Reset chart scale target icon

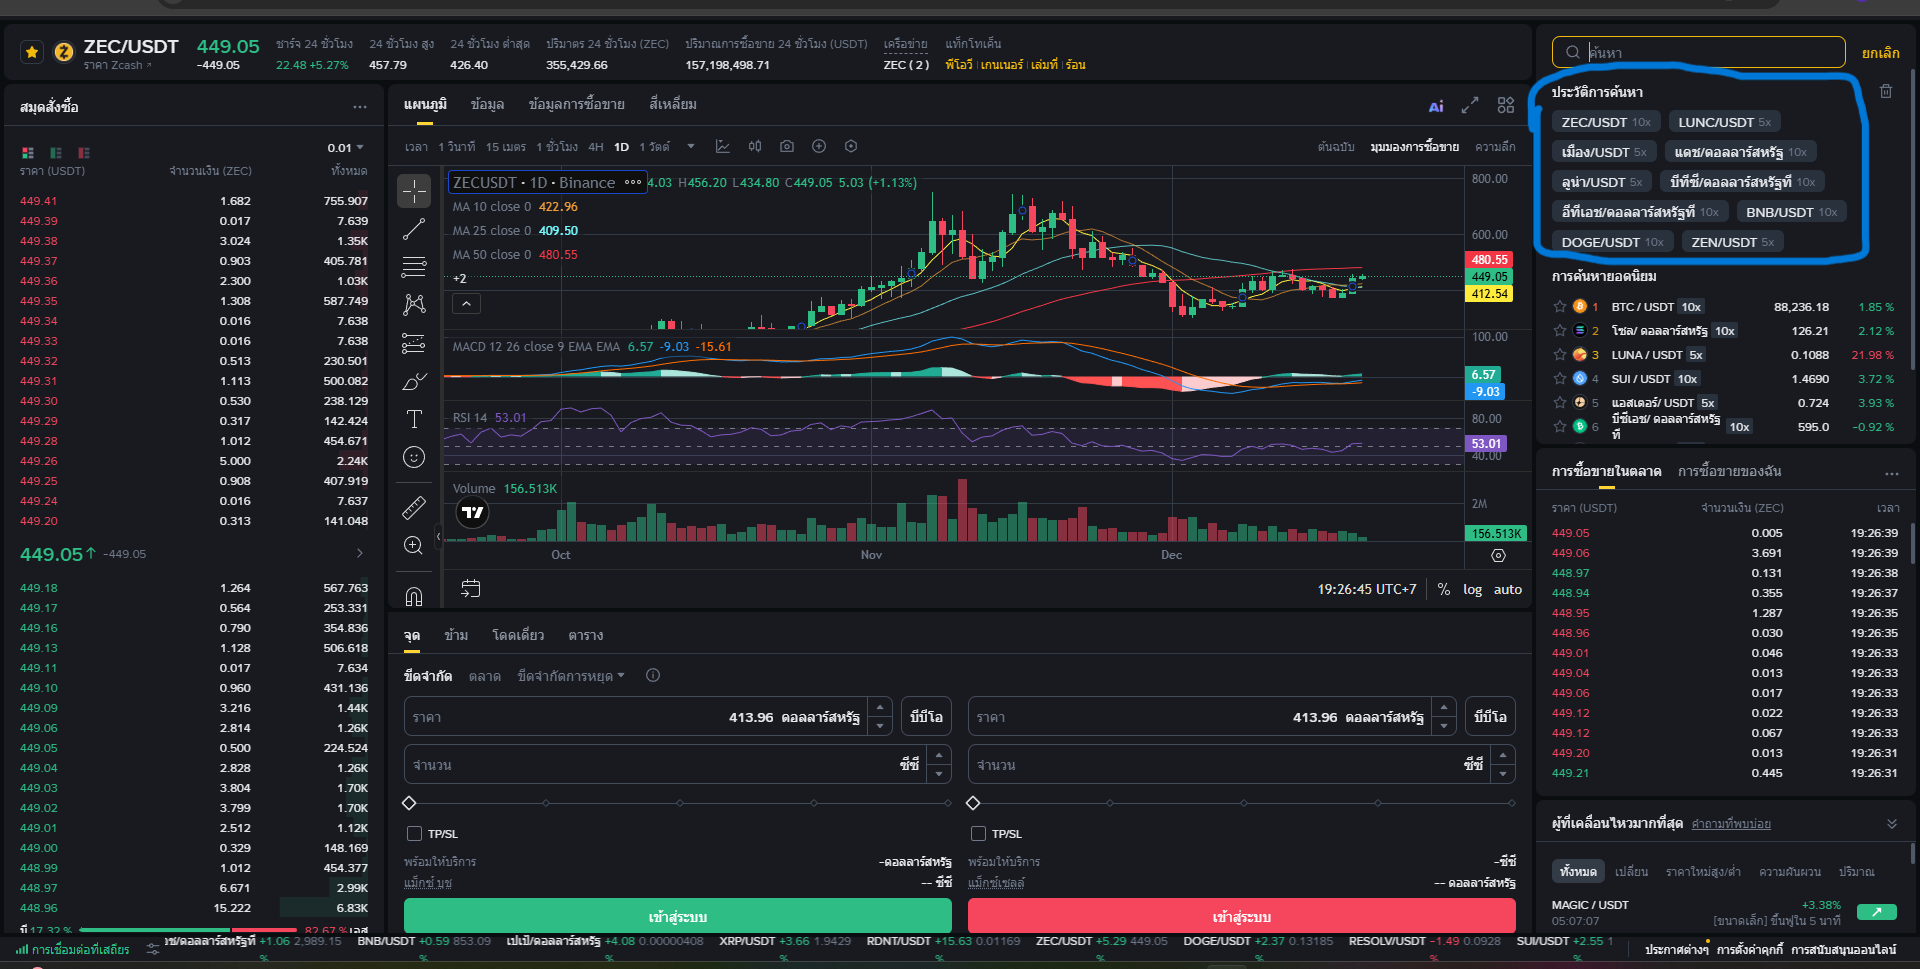click(x=1498, y=555)
